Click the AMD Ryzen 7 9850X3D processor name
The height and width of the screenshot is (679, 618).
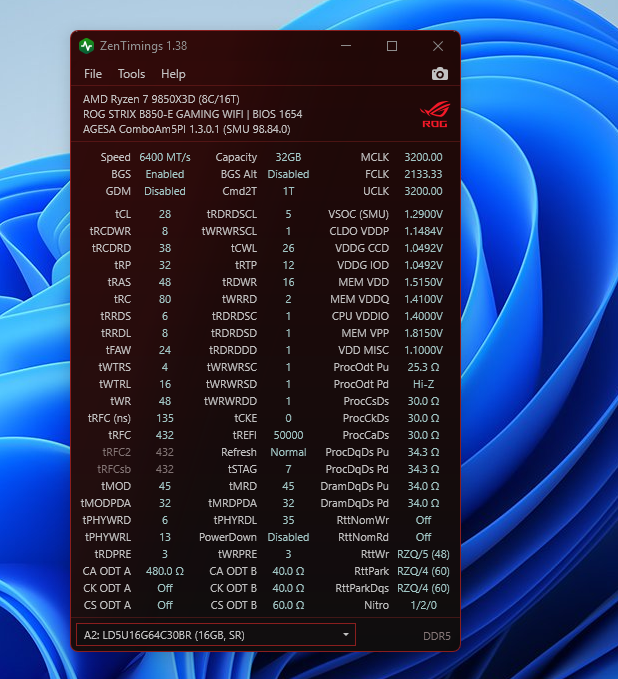[x=161, y=99]
